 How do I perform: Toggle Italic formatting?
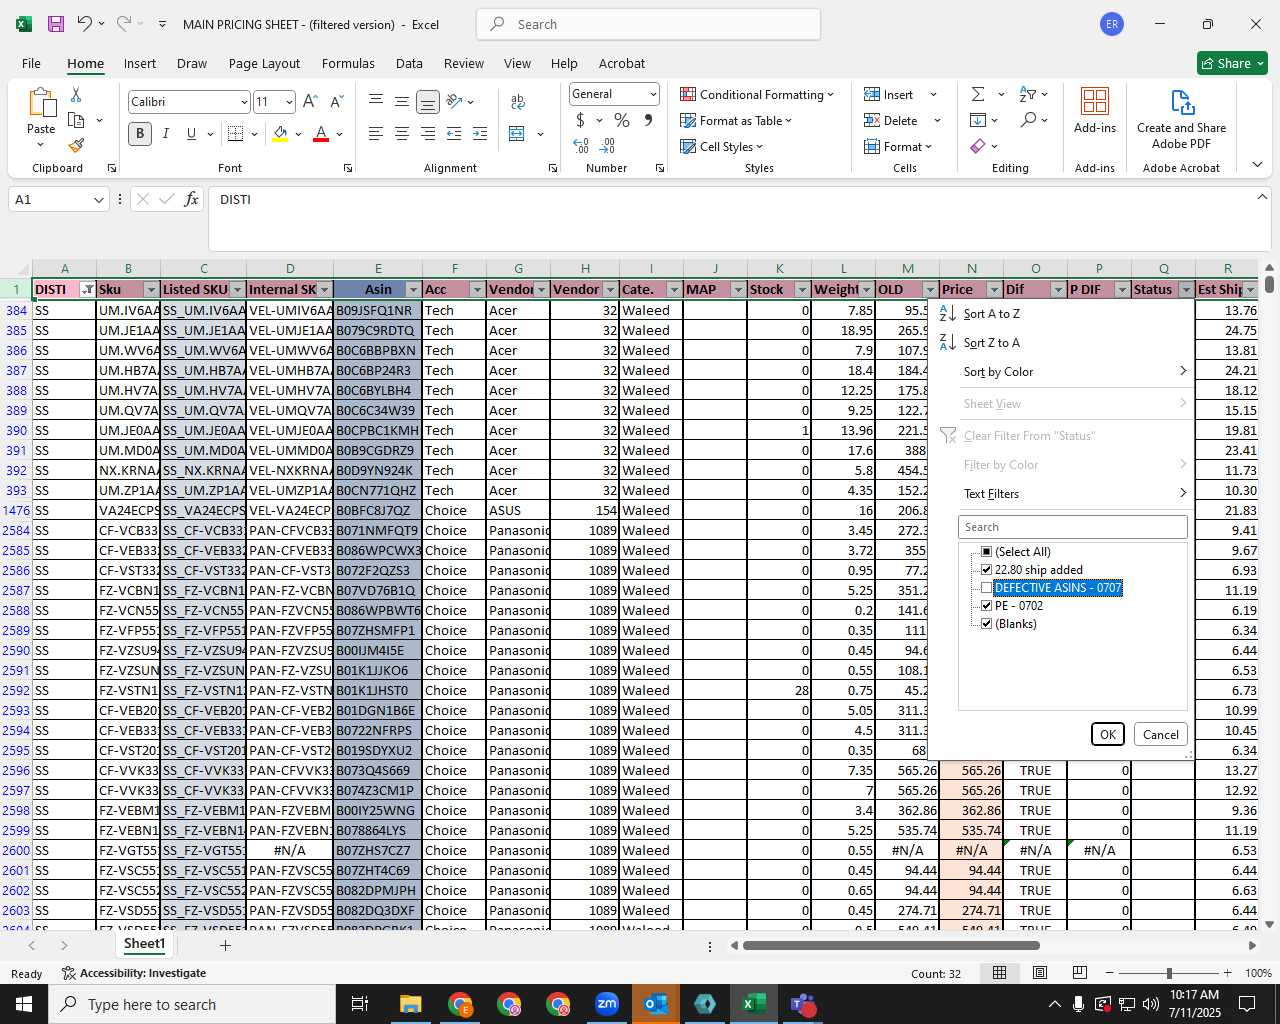165,134
